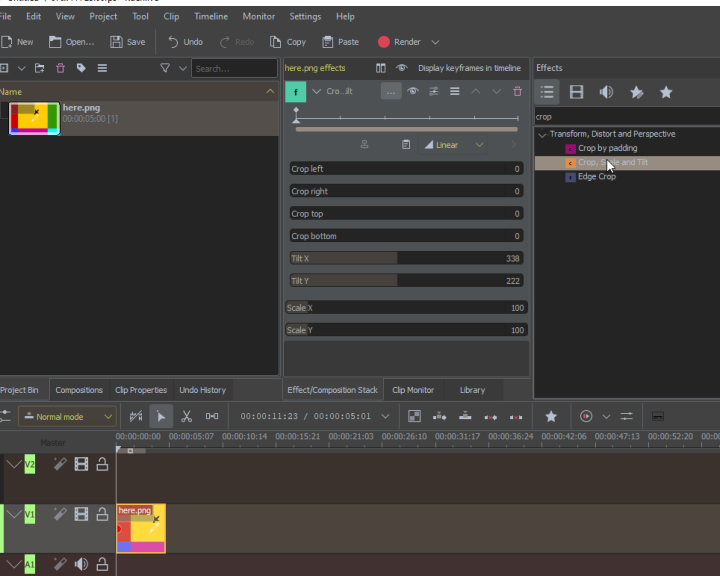Open the Render button dropdown arrow
720x576 pixels.
pos(435,42)
